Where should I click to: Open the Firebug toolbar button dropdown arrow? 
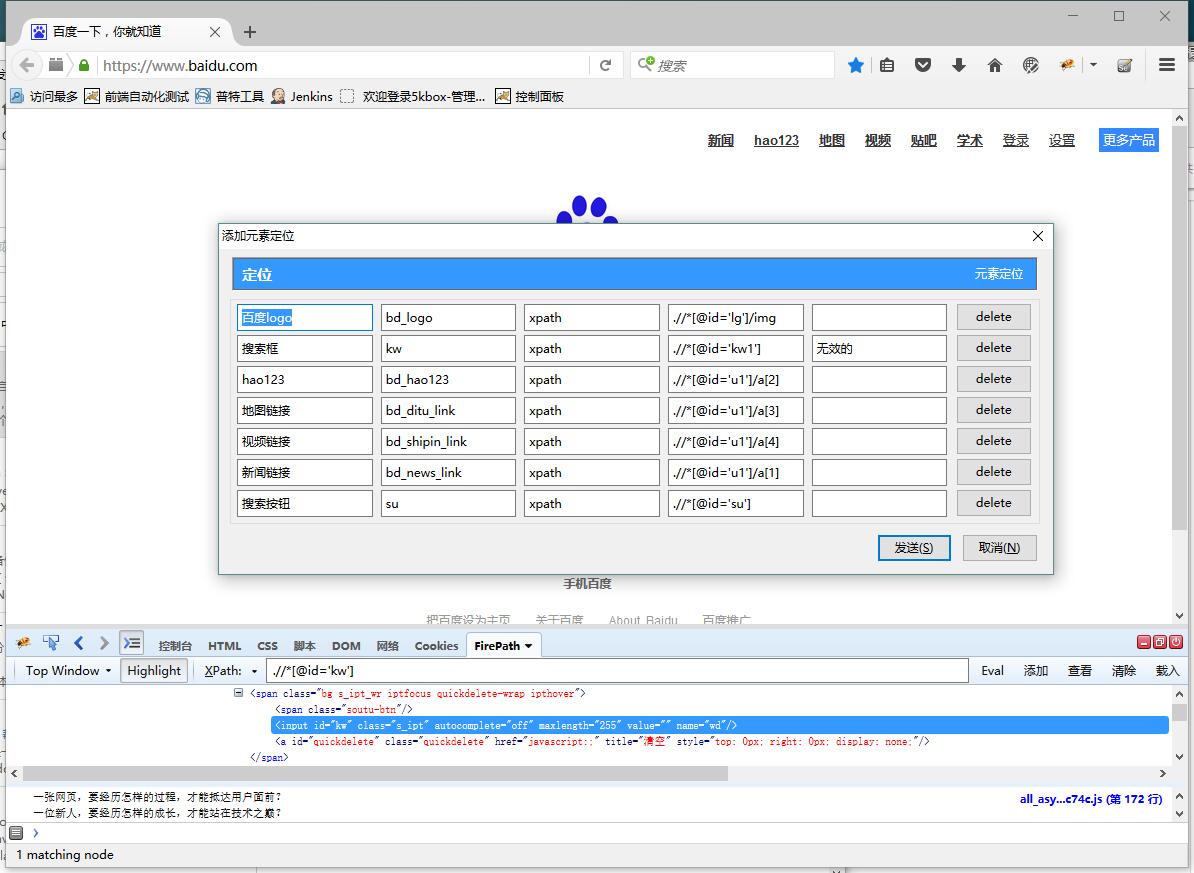click(1093, 65)
